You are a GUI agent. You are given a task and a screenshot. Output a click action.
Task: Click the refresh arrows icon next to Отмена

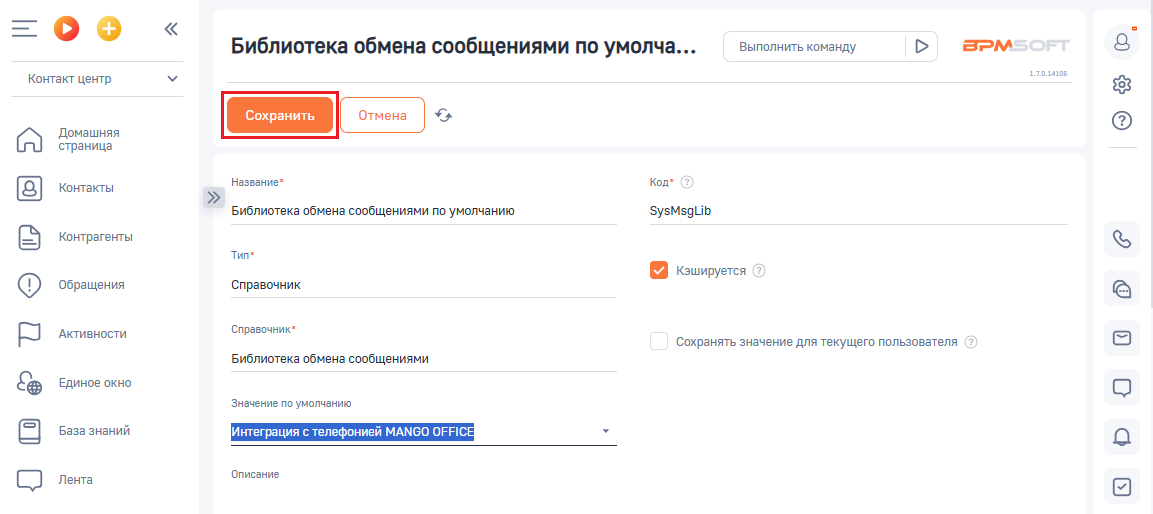(x=443, y=115)
